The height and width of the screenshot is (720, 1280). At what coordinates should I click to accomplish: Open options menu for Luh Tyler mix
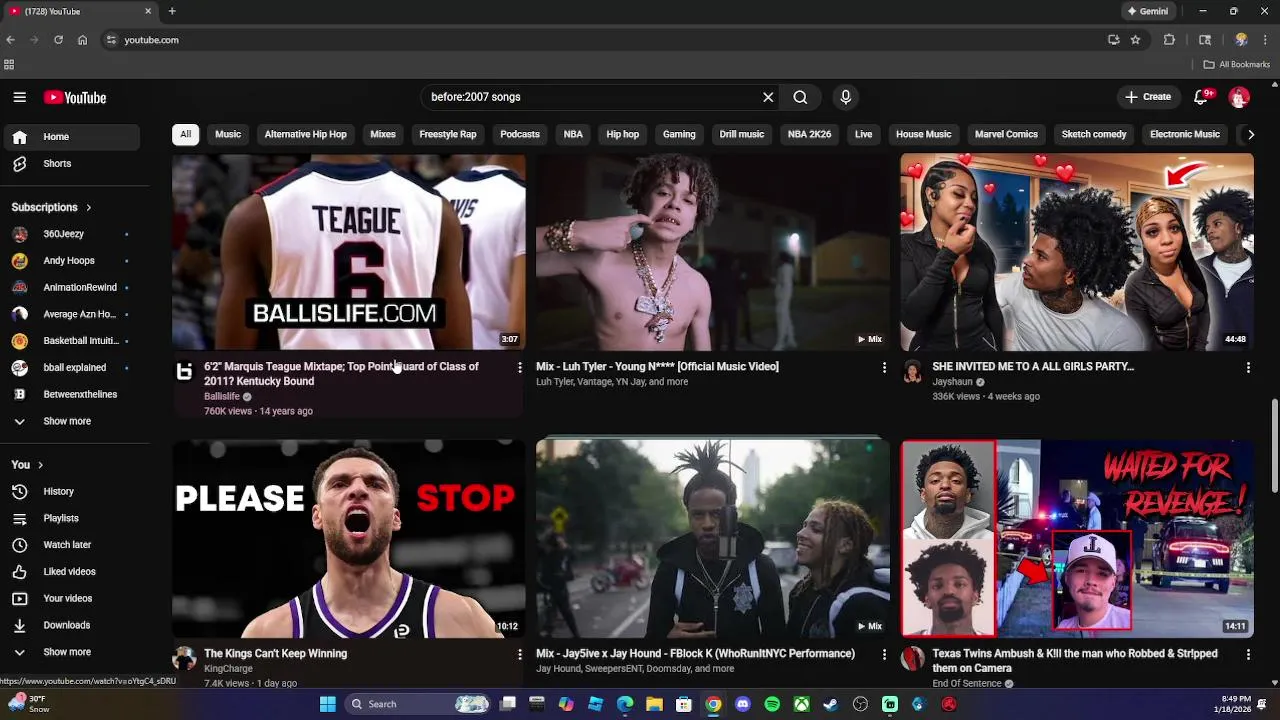click(x=884, y=368)
